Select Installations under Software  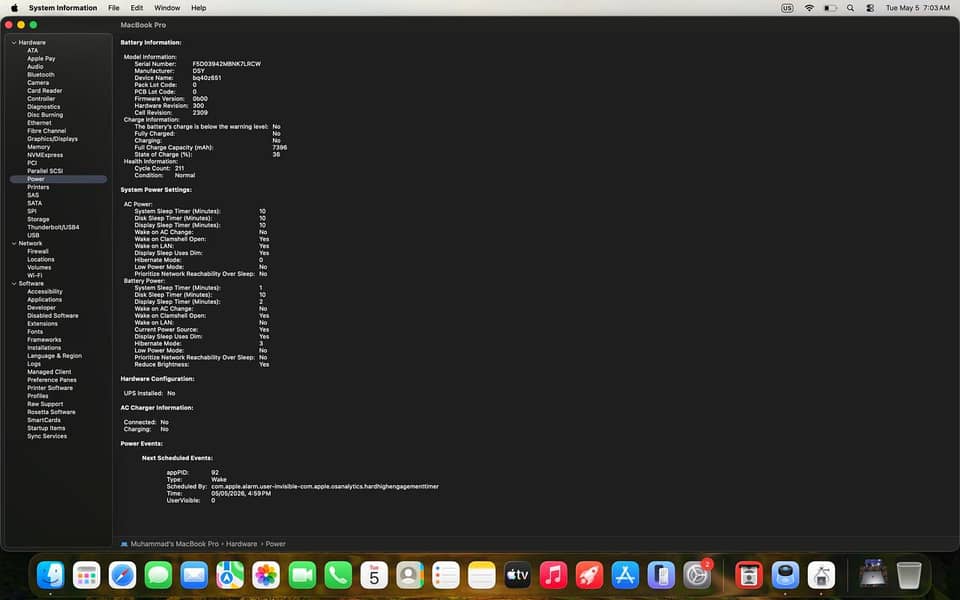point(44,348)
